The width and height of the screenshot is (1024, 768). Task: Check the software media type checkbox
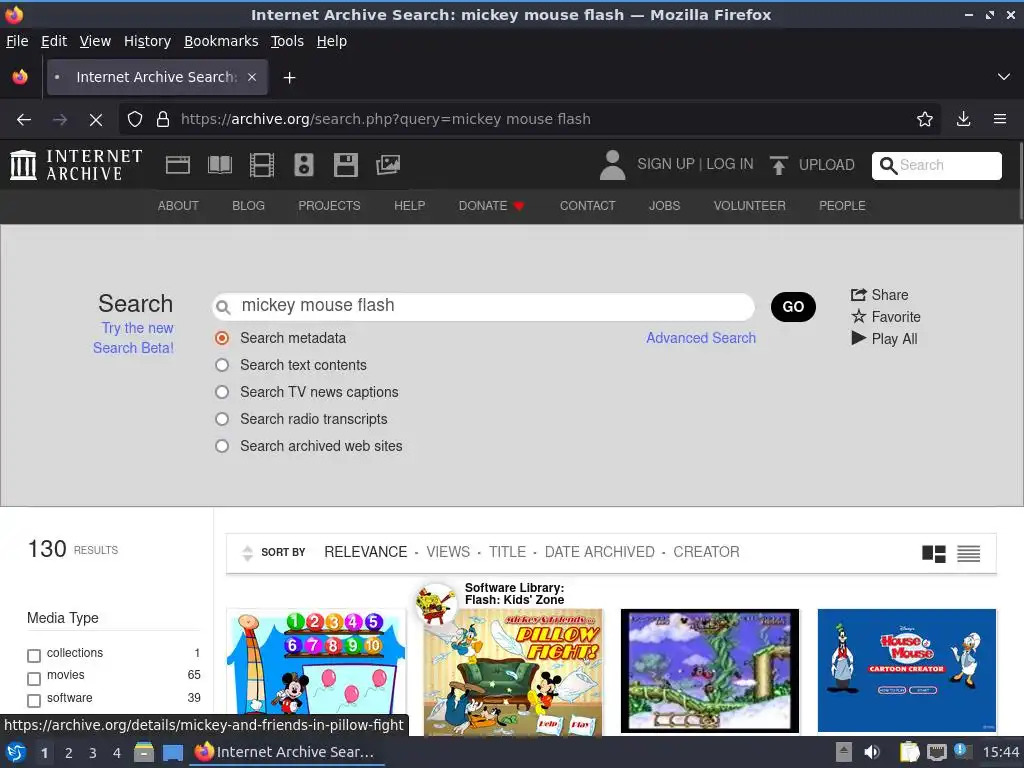coord(34,701)
